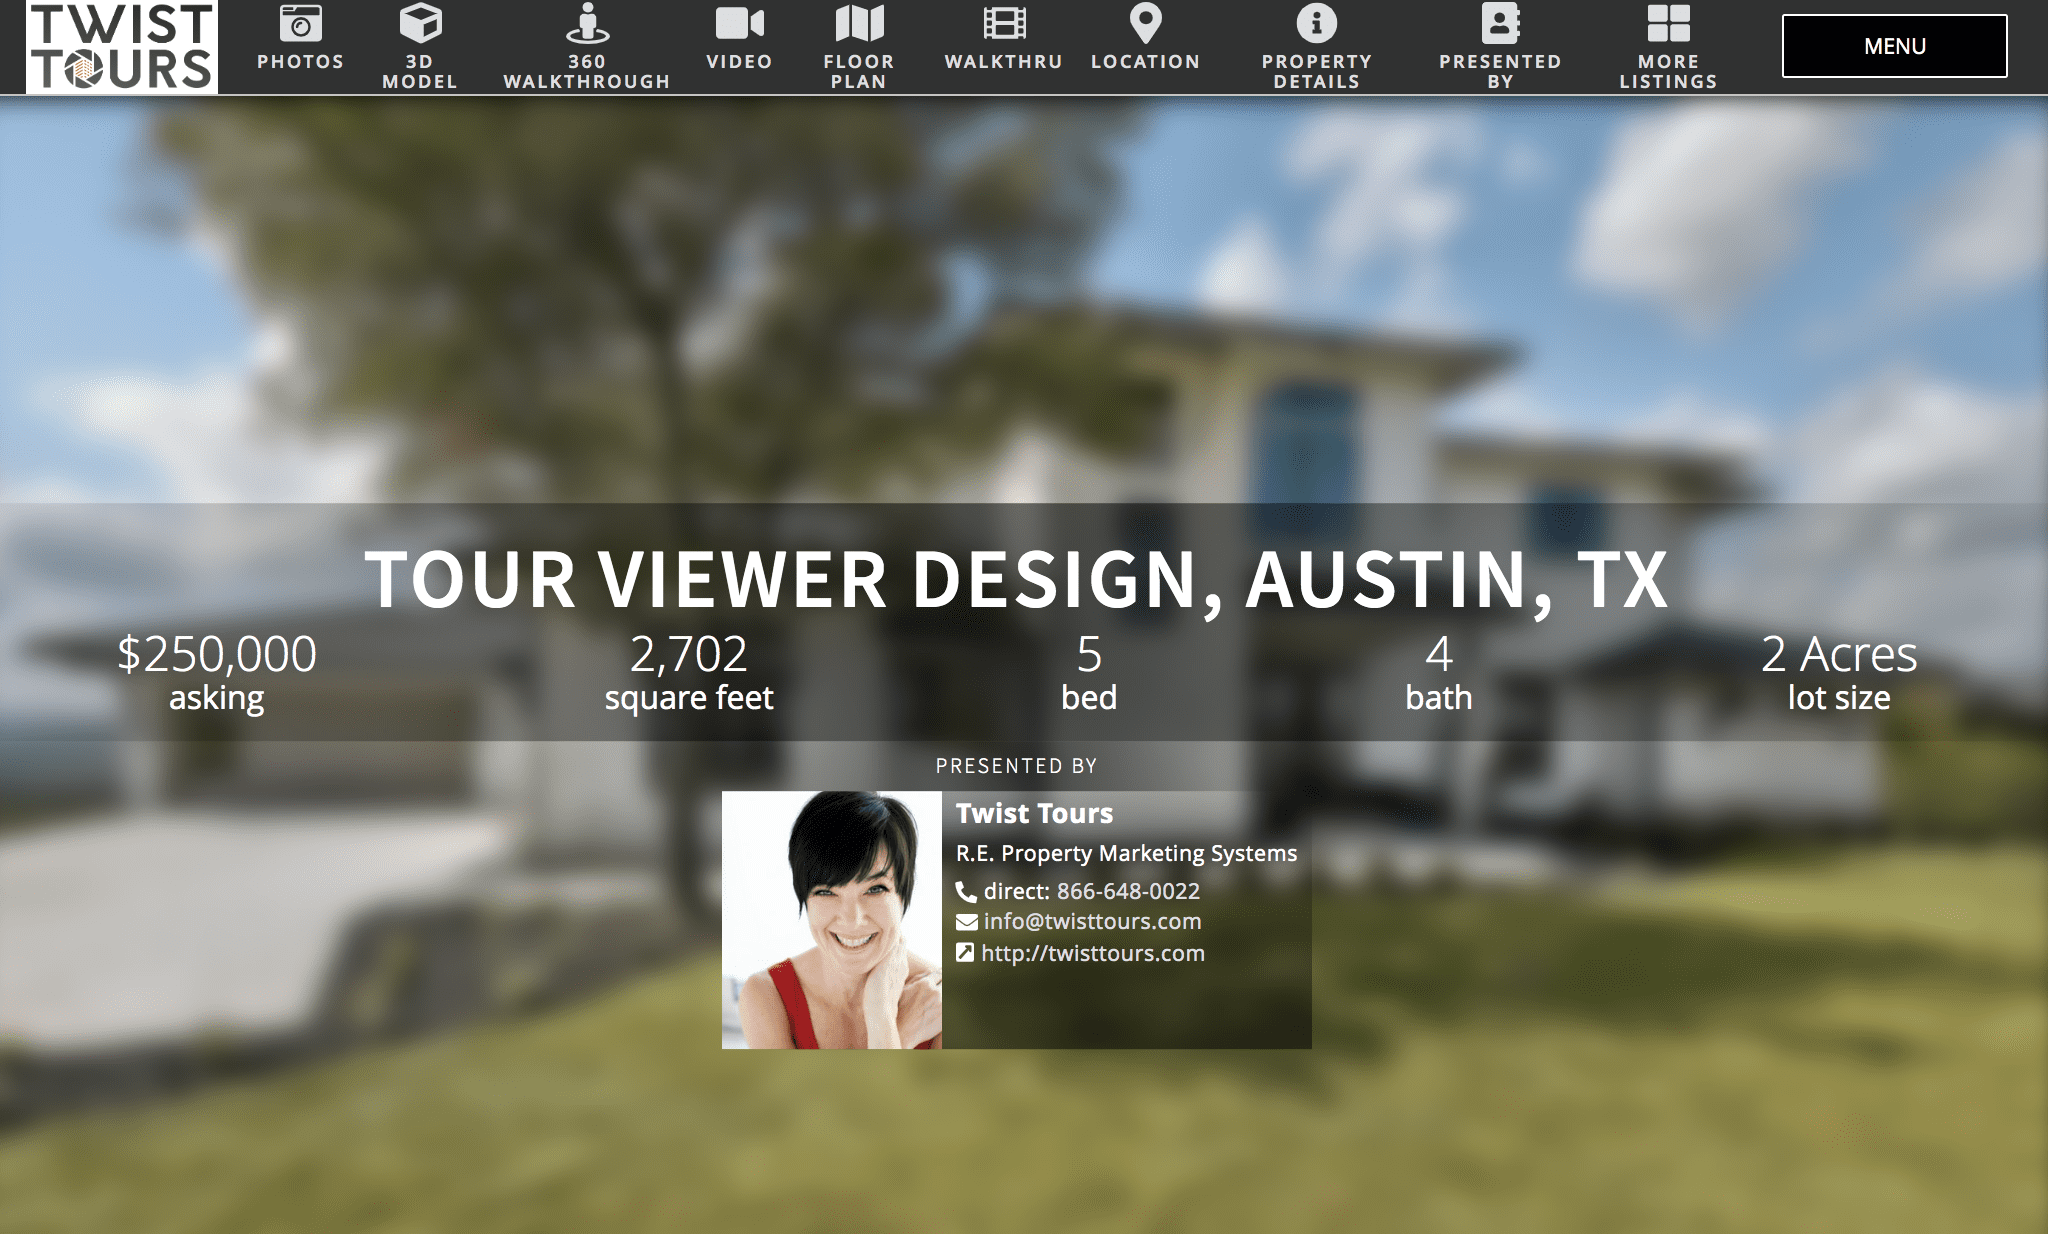The width and height of the screenshot is (2048, 1234).
Task: Click the phone icon next to direct number
Action: (966, 891)
